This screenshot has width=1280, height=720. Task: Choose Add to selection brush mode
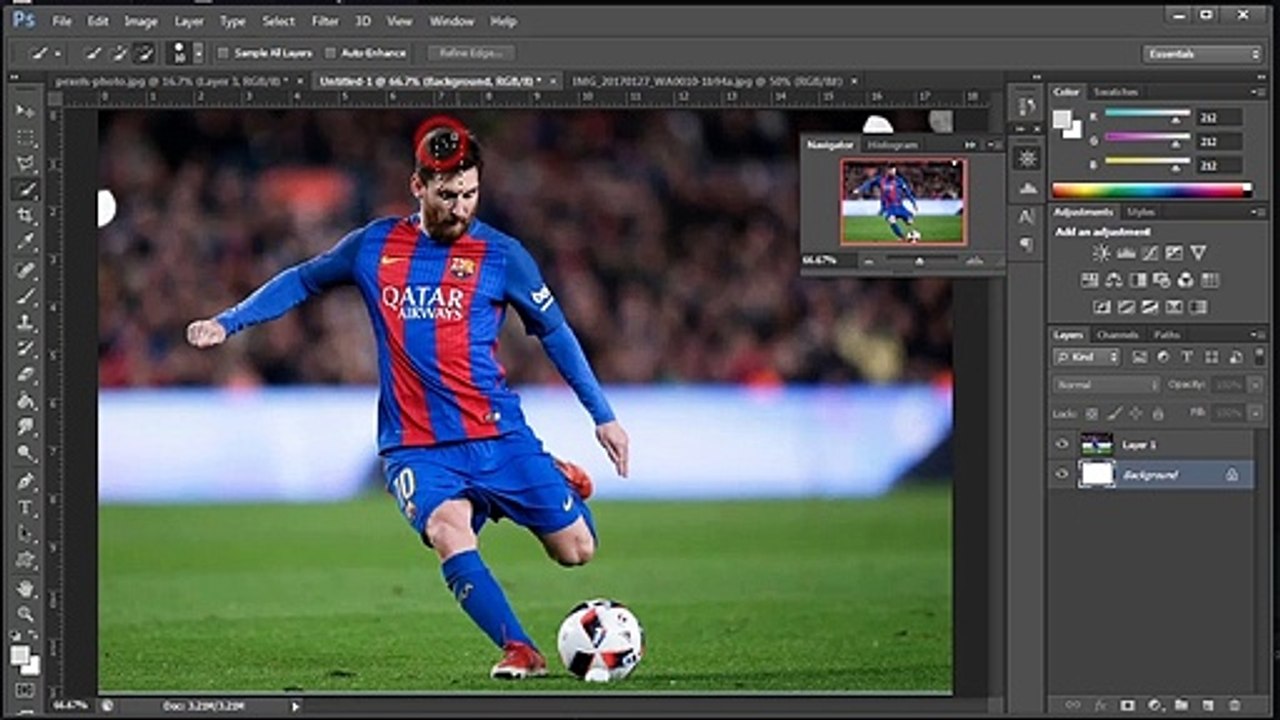(x=119, y=53)
